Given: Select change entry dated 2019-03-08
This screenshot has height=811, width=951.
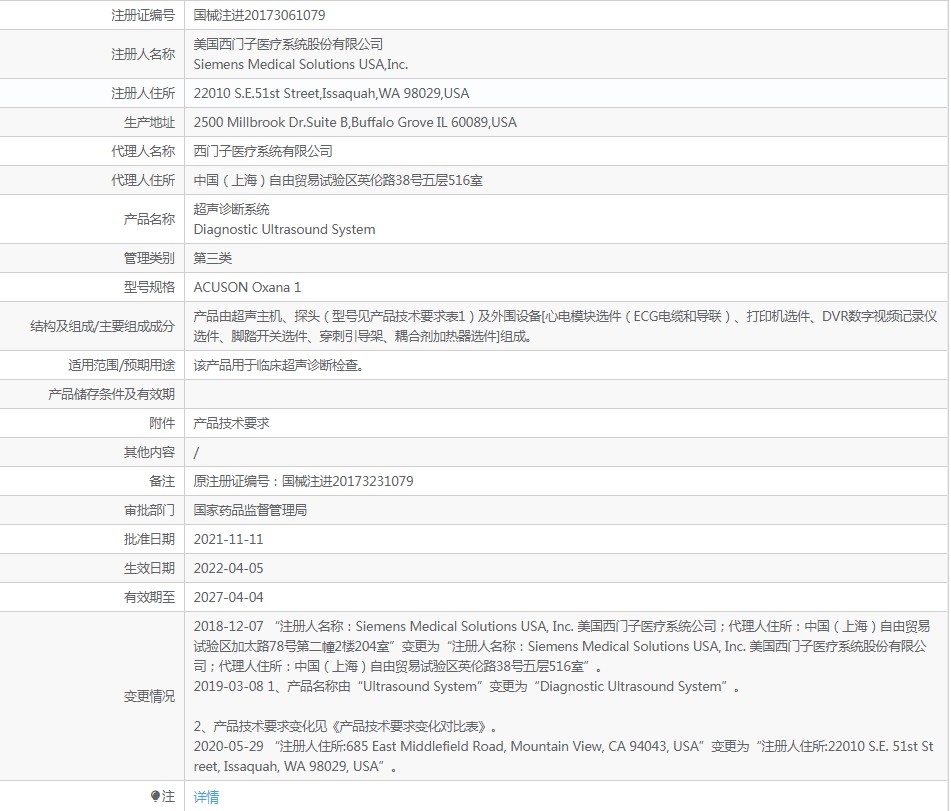Looking at the screenshot, I should coord(467,687).
